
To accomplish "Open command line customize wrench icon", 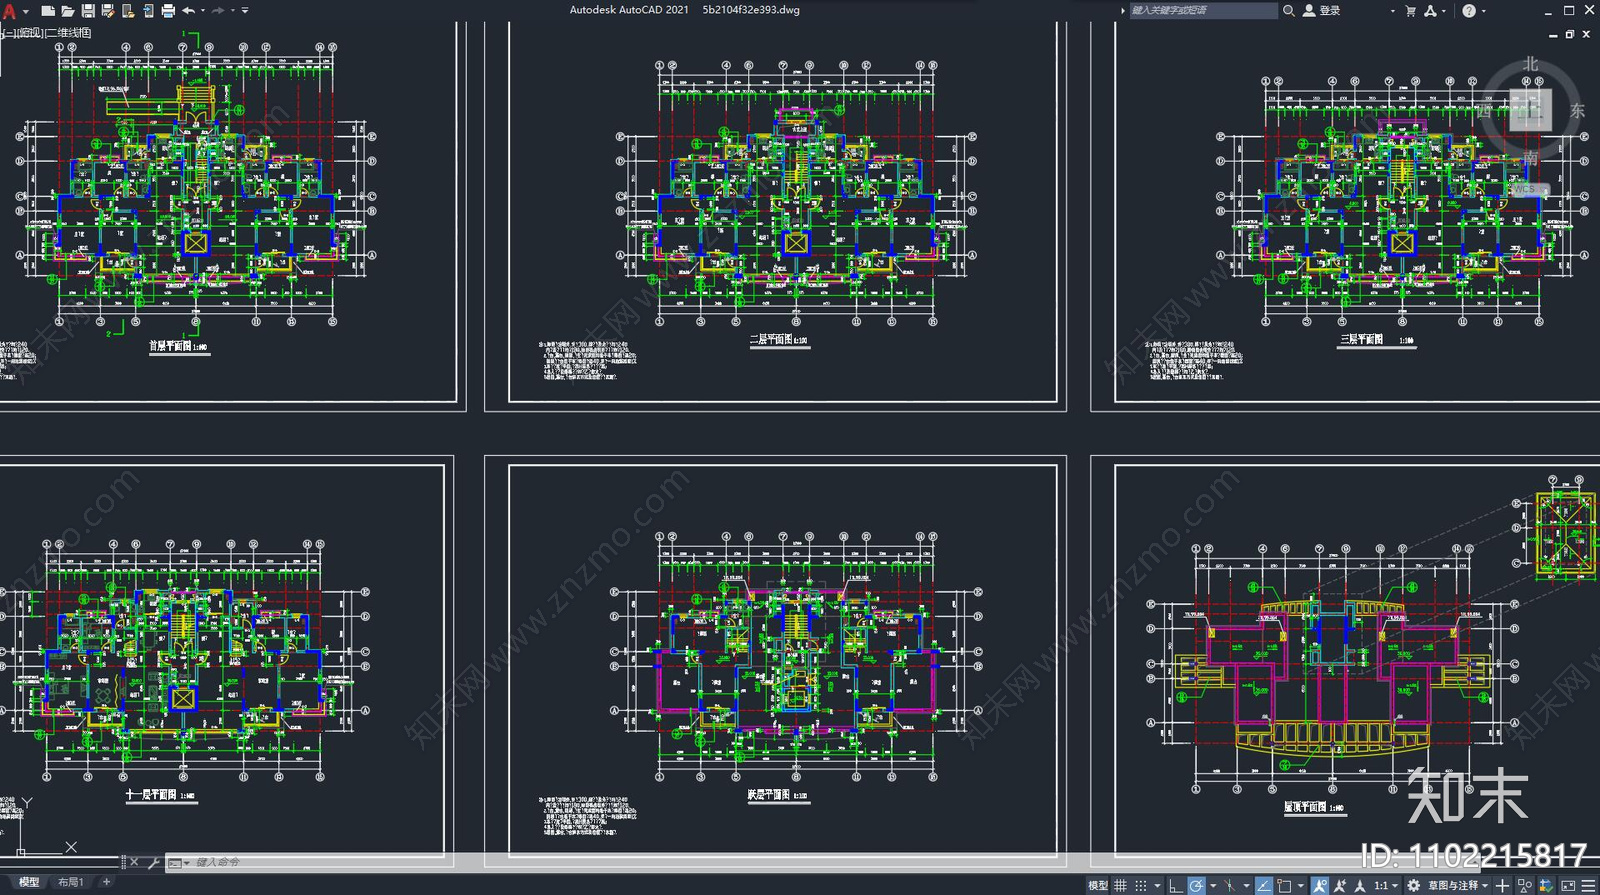I will point(153,862).
